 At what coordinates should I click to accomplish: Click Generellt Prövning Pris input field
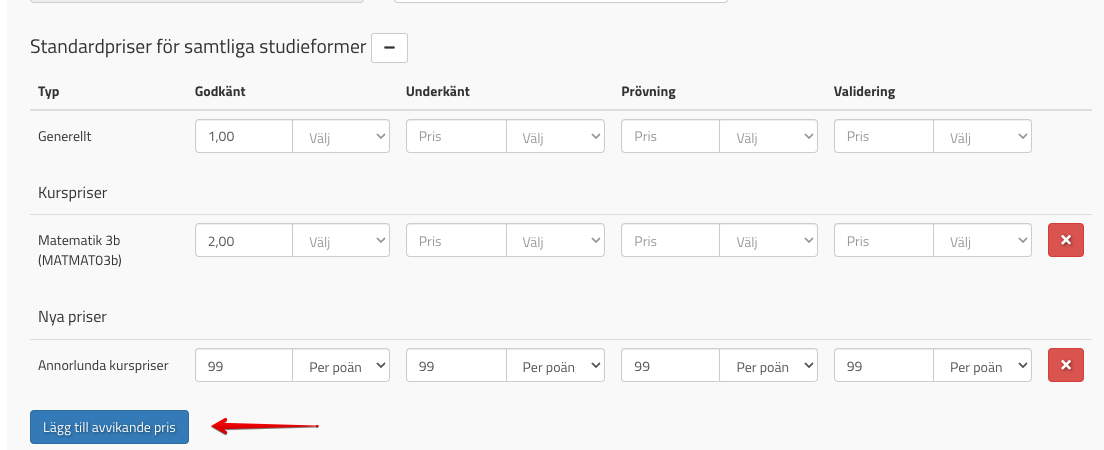[670, 137]
